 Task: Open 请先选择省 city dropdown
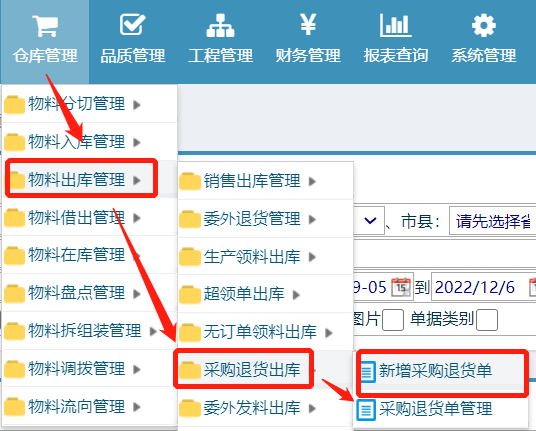(493, 220)
